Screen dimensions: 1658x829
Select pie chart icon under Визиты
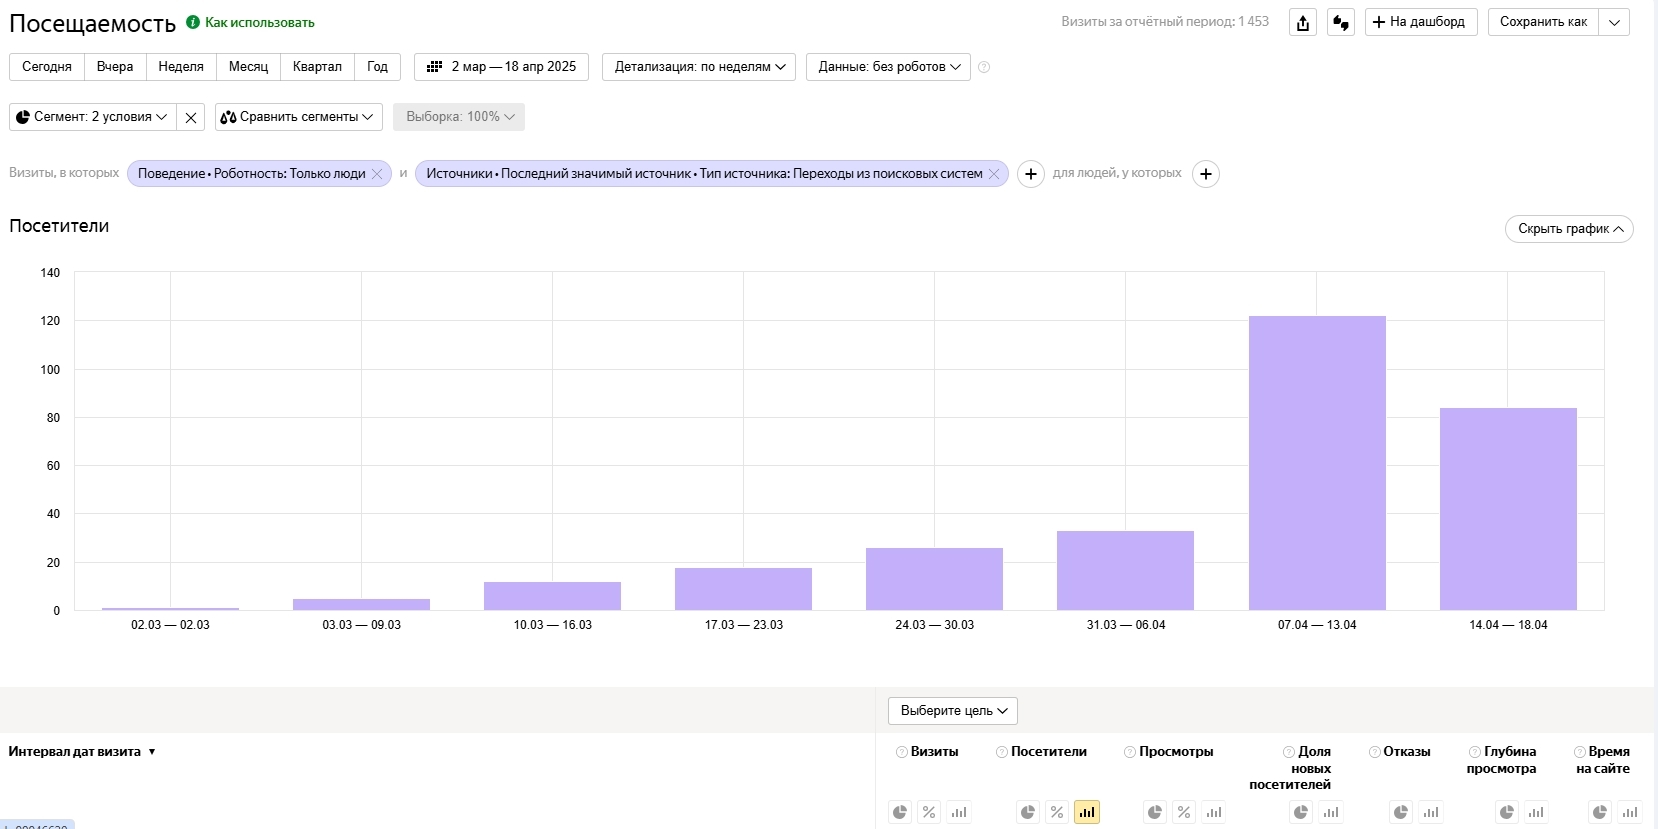pos(900,812)
